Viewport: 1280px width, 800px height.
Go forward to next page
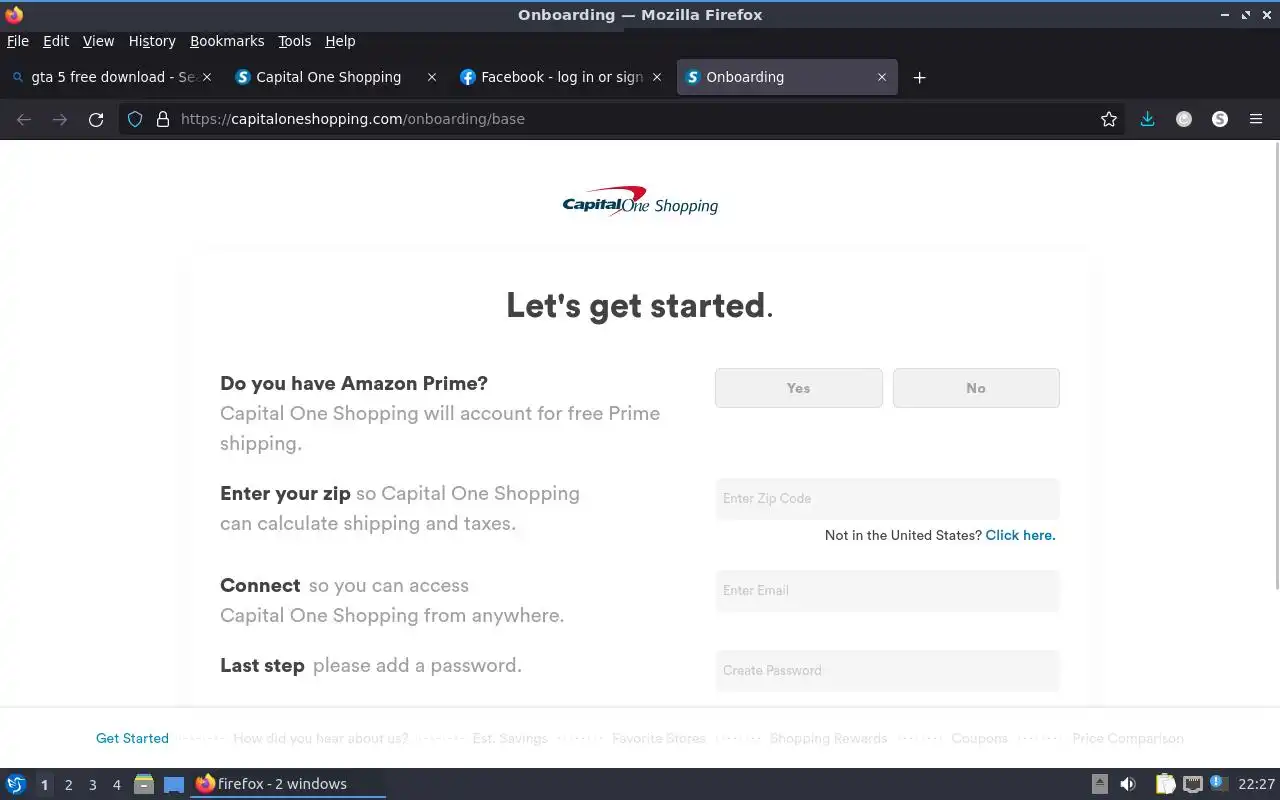pyautogui.click(x=60, y=119)
